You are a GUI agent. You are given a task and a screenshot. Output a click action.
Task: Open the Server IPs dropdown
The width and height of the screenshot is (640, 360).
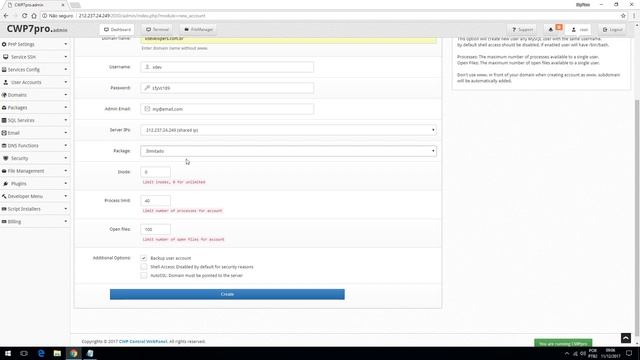[x=288, y=130]
